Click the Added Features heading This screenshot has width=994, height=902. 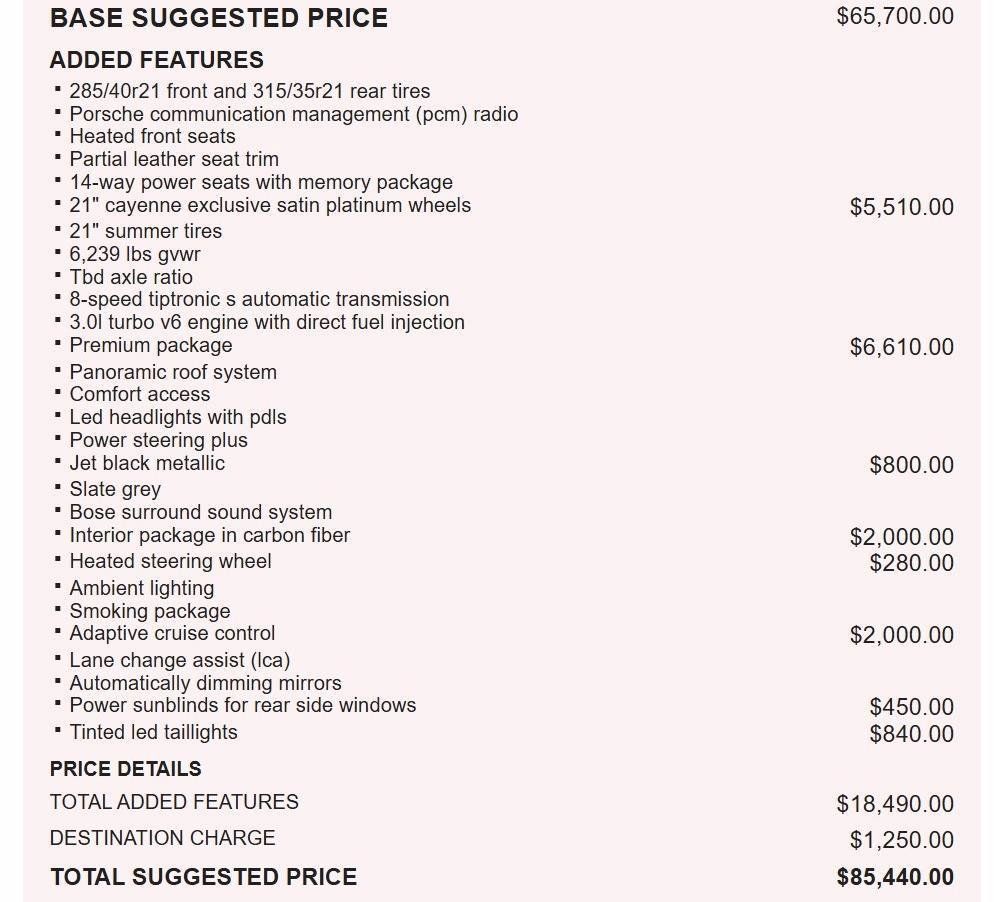pyautogui.click(x=156, y=60)
